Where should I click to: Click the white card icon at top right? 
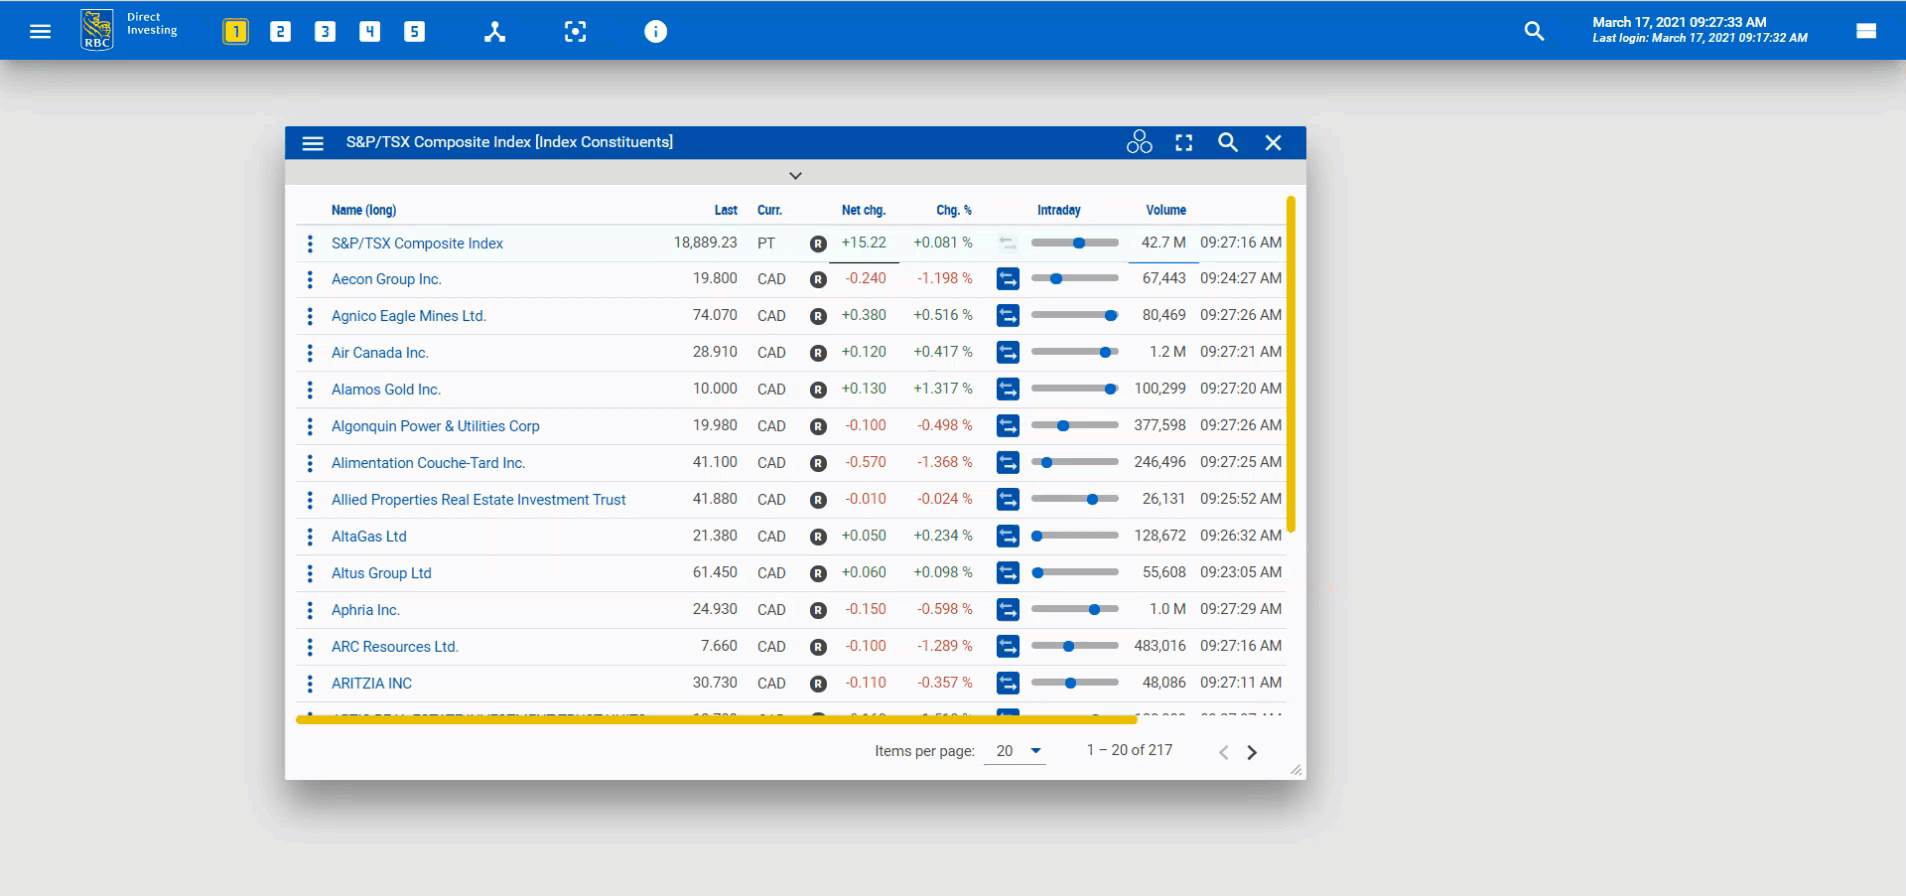click(x=1866, y=31)
